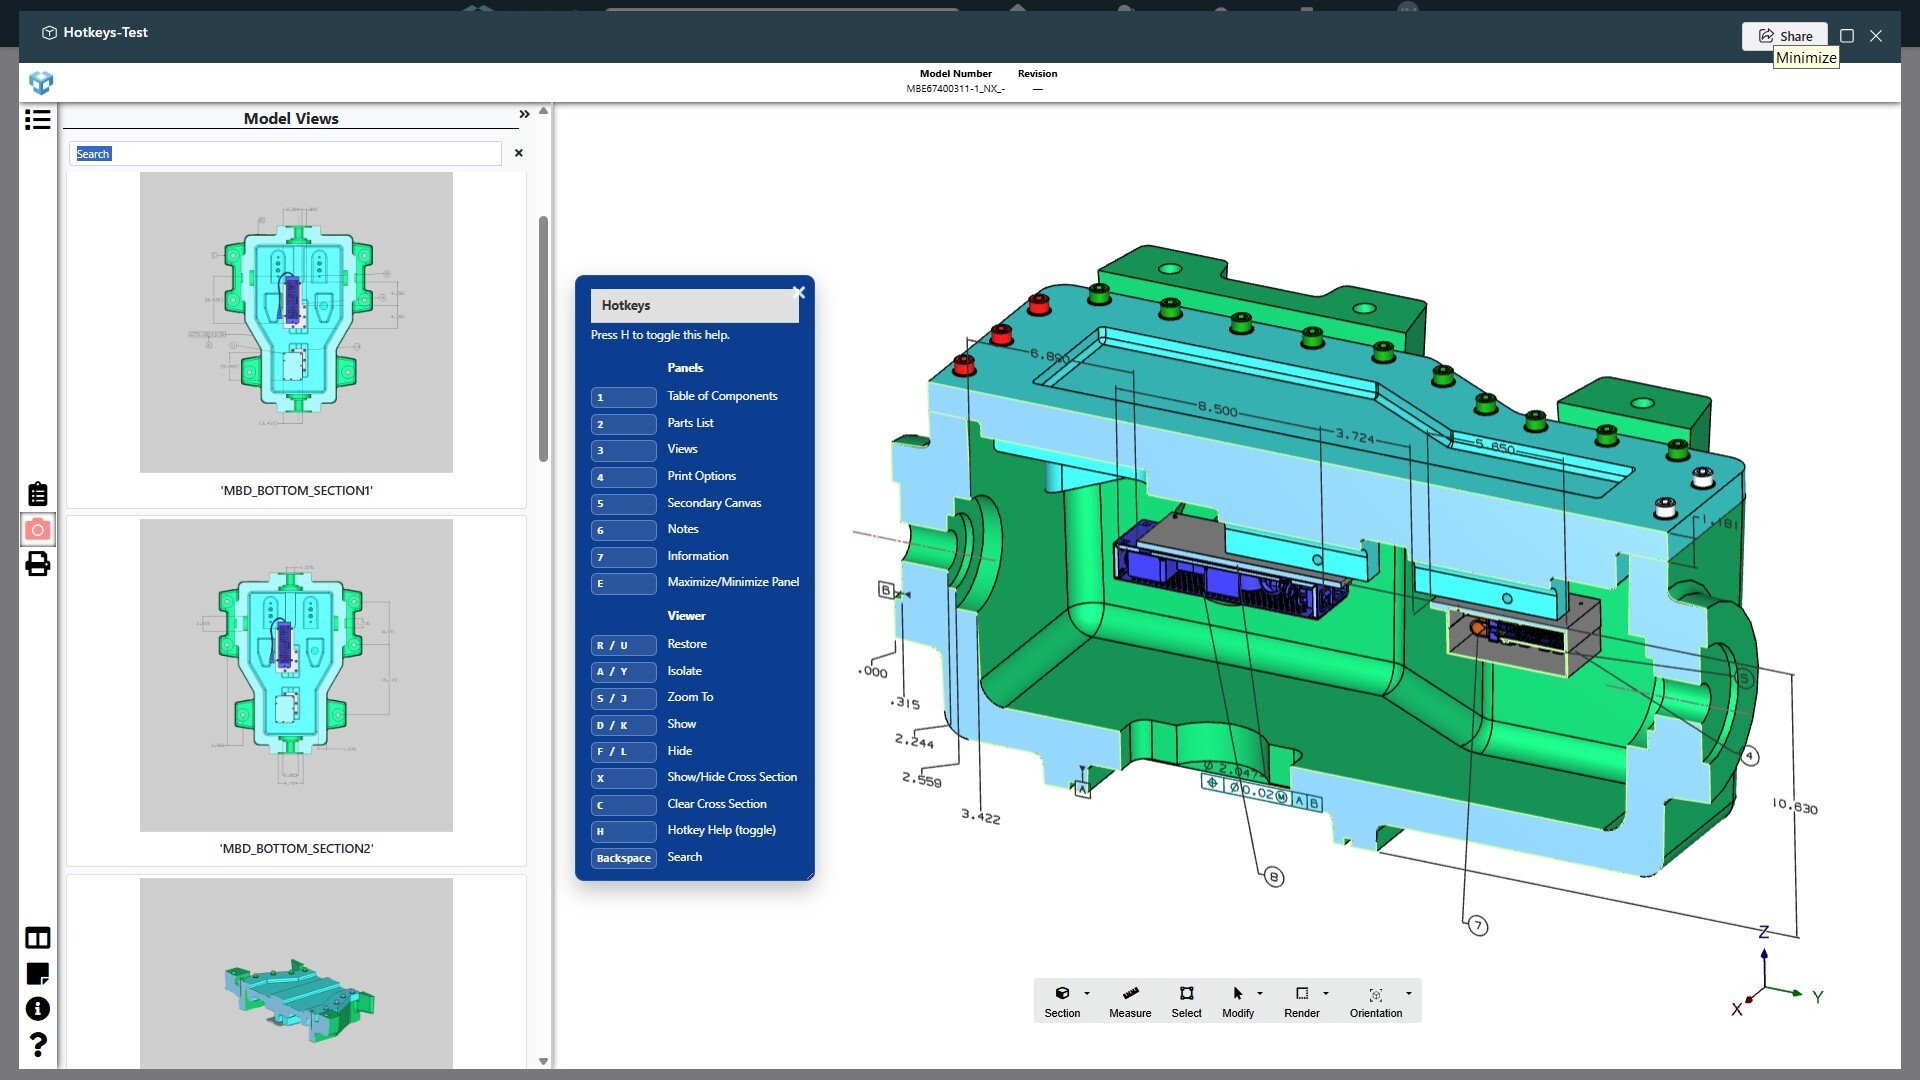Click the Share button

point(1785,36)
